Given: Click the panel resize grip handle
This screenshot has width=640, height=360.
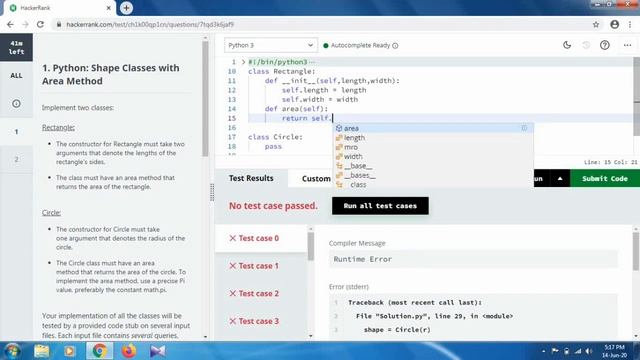Looking at the screenshot, I should [212, 192].
